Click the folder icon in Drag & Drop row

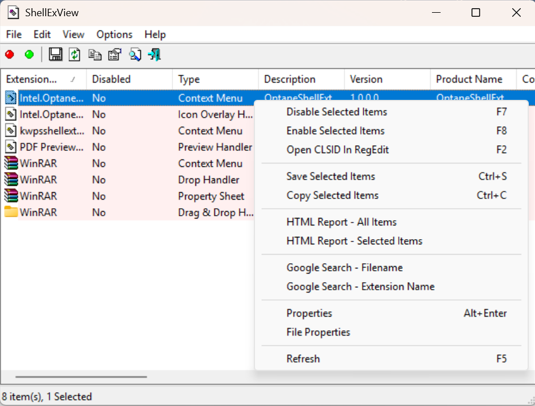[x=11, y=212]
